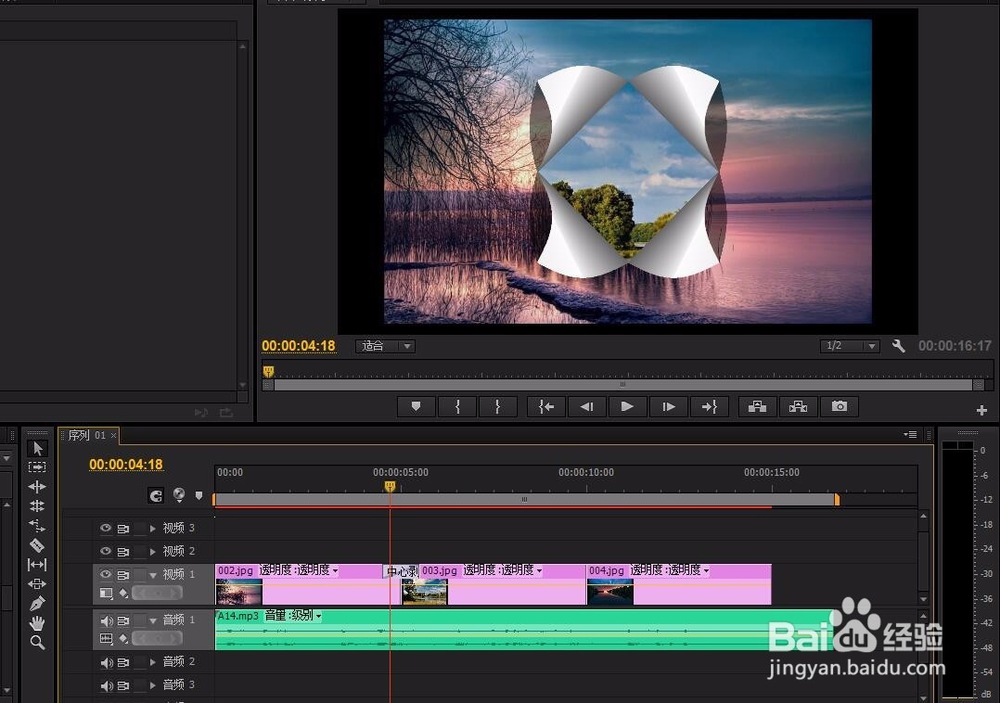Image resolution: width=1000 pixels, height=703 pixels.
Task: Toggle visibility of 视频 2 track
Action: [x=106, y=551]
